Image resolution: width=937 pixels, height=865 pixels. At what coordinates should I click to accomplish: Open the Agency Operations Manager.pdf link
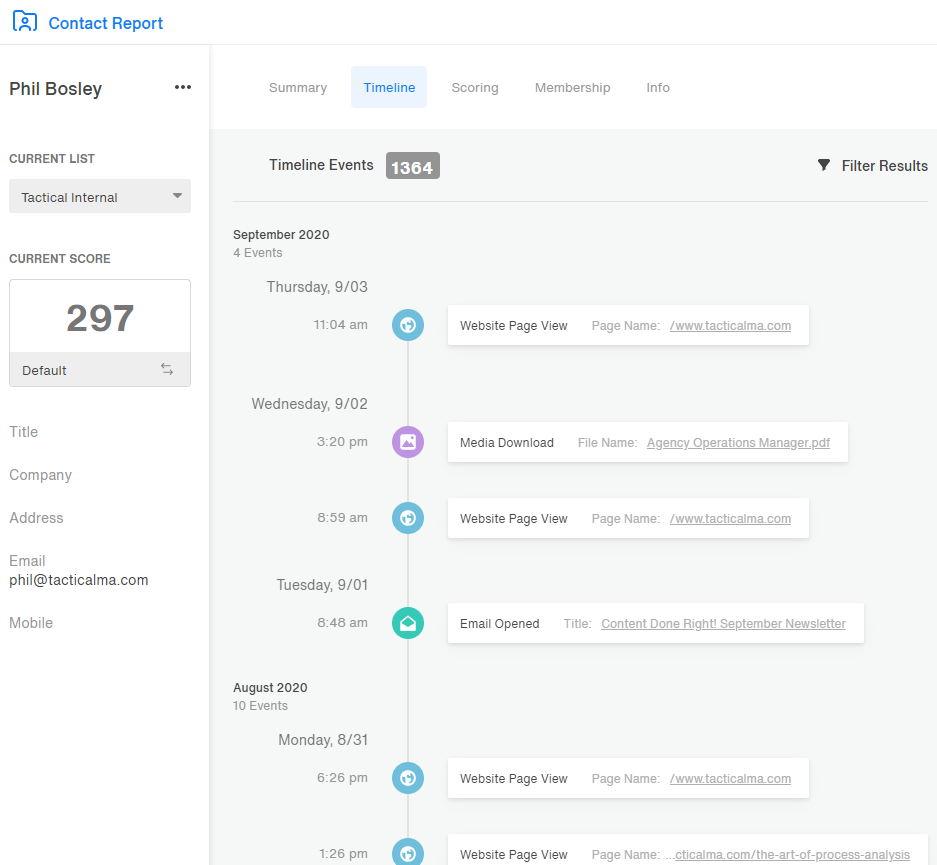738,443
